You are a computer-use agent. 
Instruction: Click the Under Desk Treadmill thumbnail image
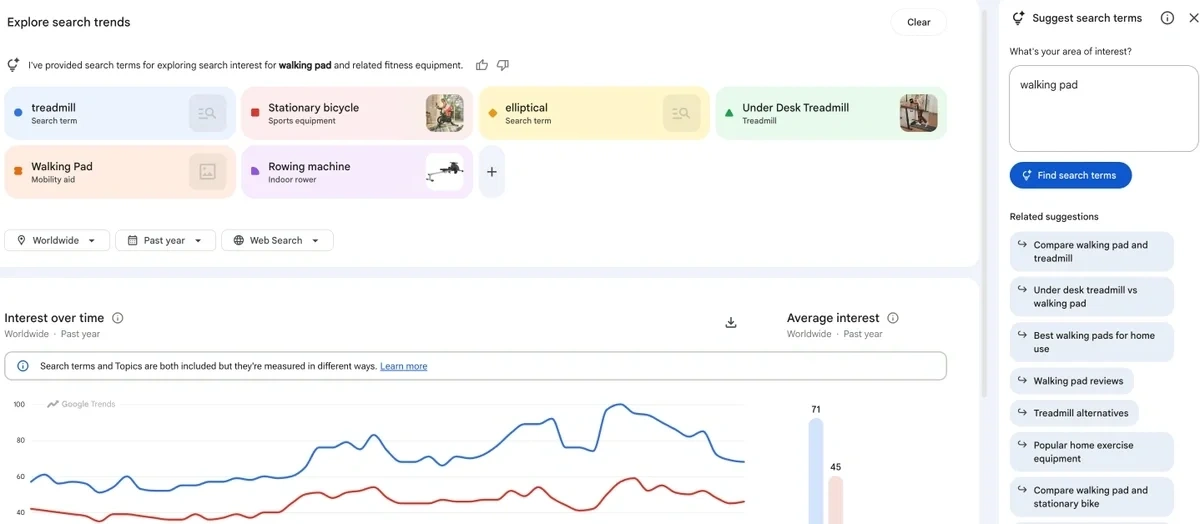pos(918,113)
